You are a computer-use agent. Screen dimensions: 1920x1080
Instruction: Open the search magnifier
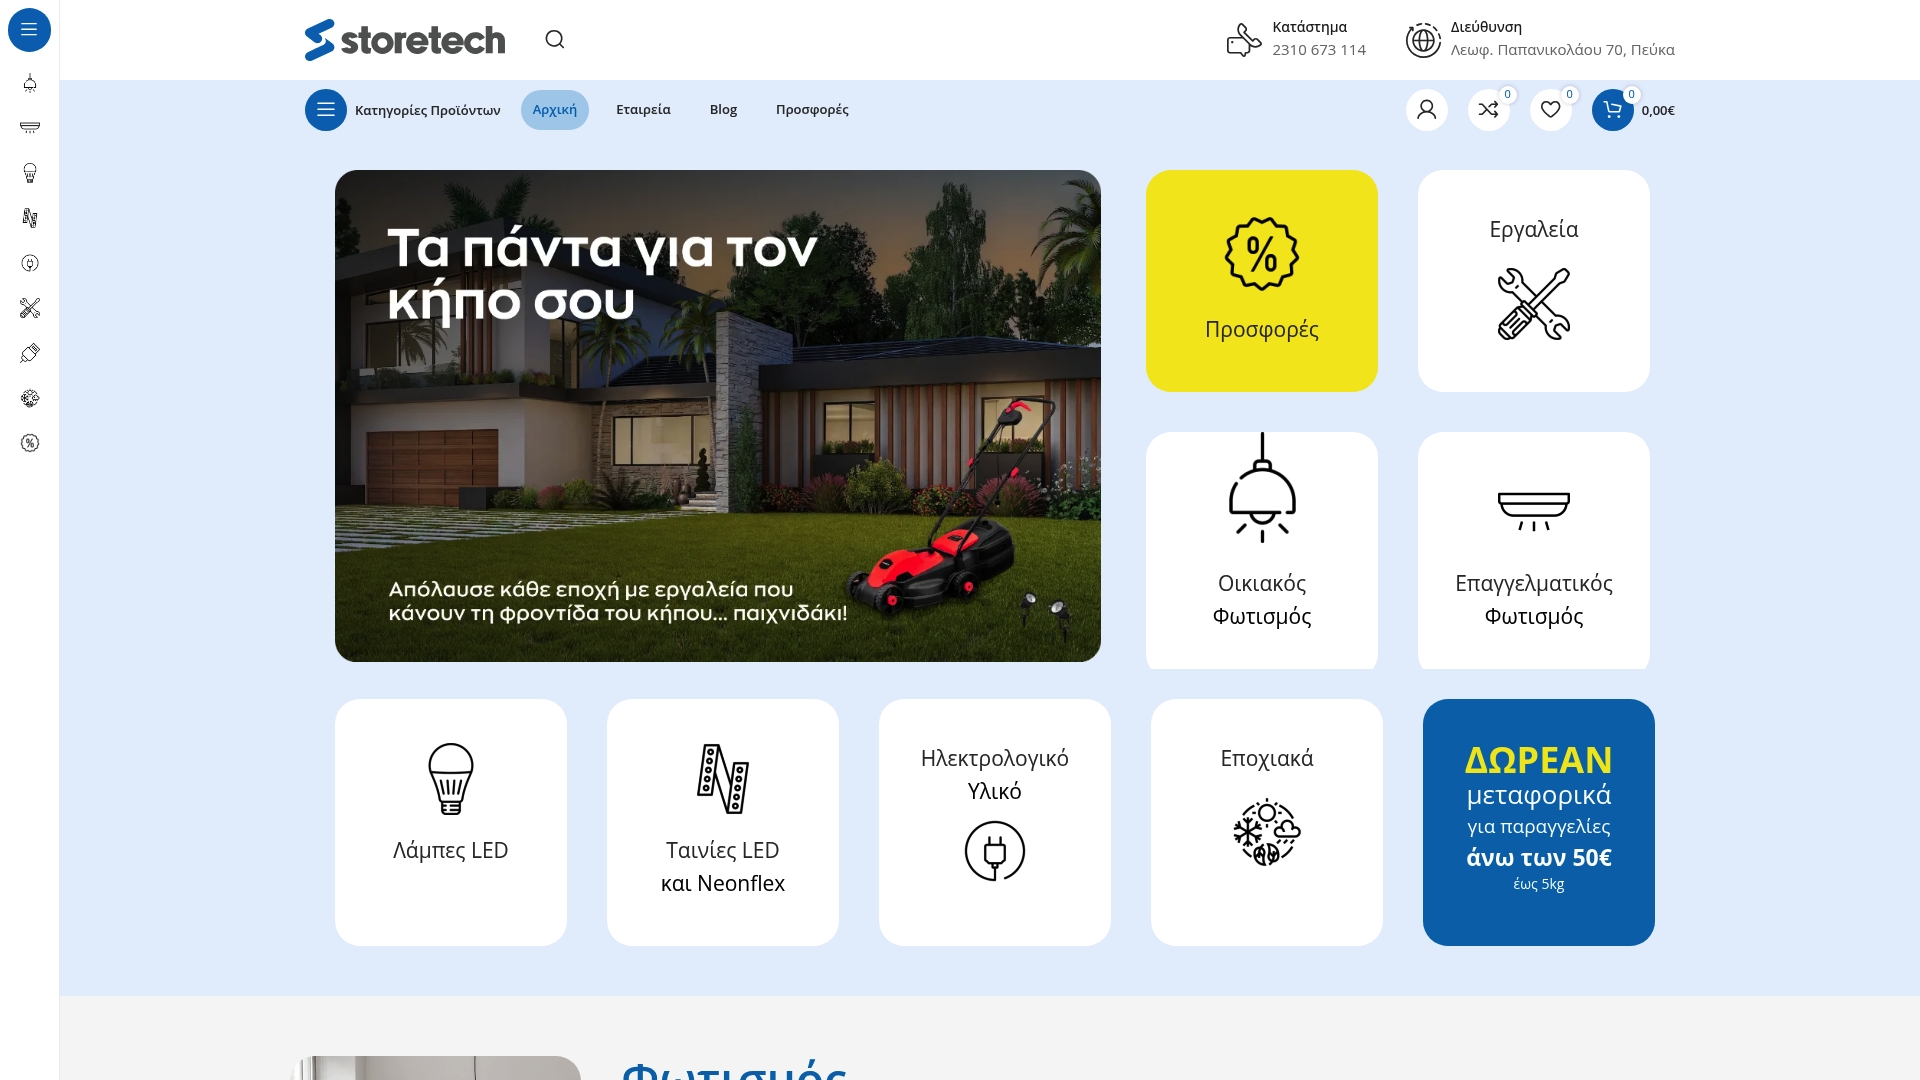pyautogui.click(x=555, y=39)
